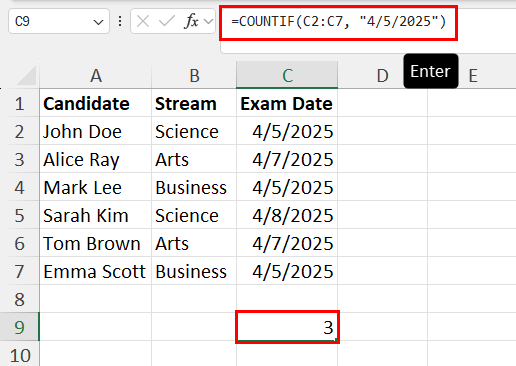516x366 pixels.
Task: Select cell containing Sarah Kim
Action: click(96, 216)
